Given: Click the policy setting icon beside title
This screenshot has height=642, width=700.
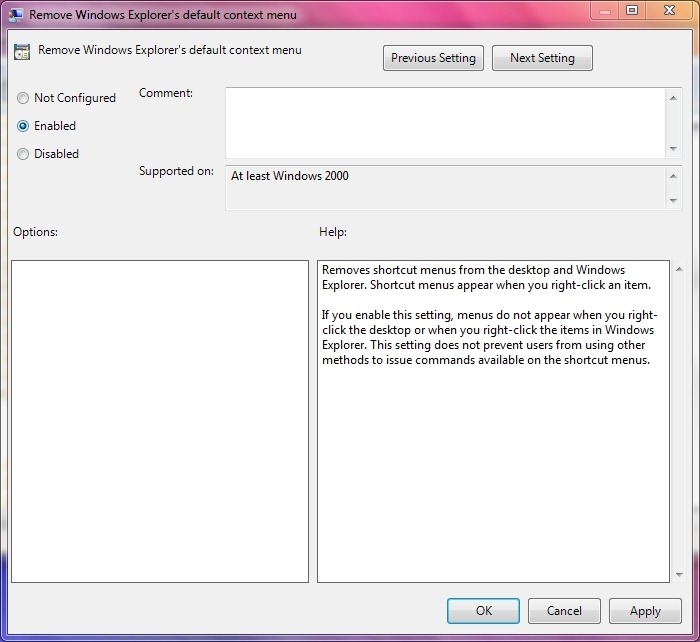Looking at the screenshot, I should coord(22,52).
